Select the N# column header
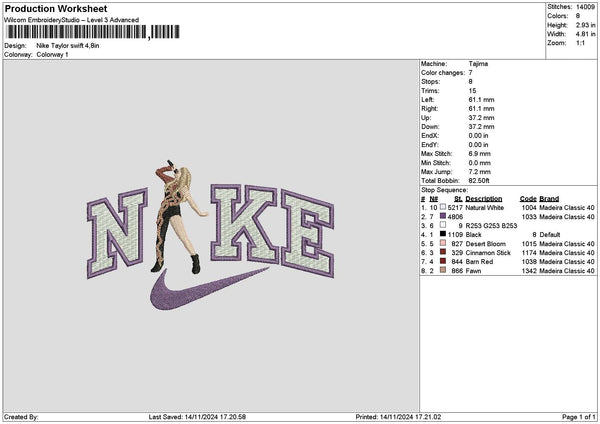 coord(434,199)
